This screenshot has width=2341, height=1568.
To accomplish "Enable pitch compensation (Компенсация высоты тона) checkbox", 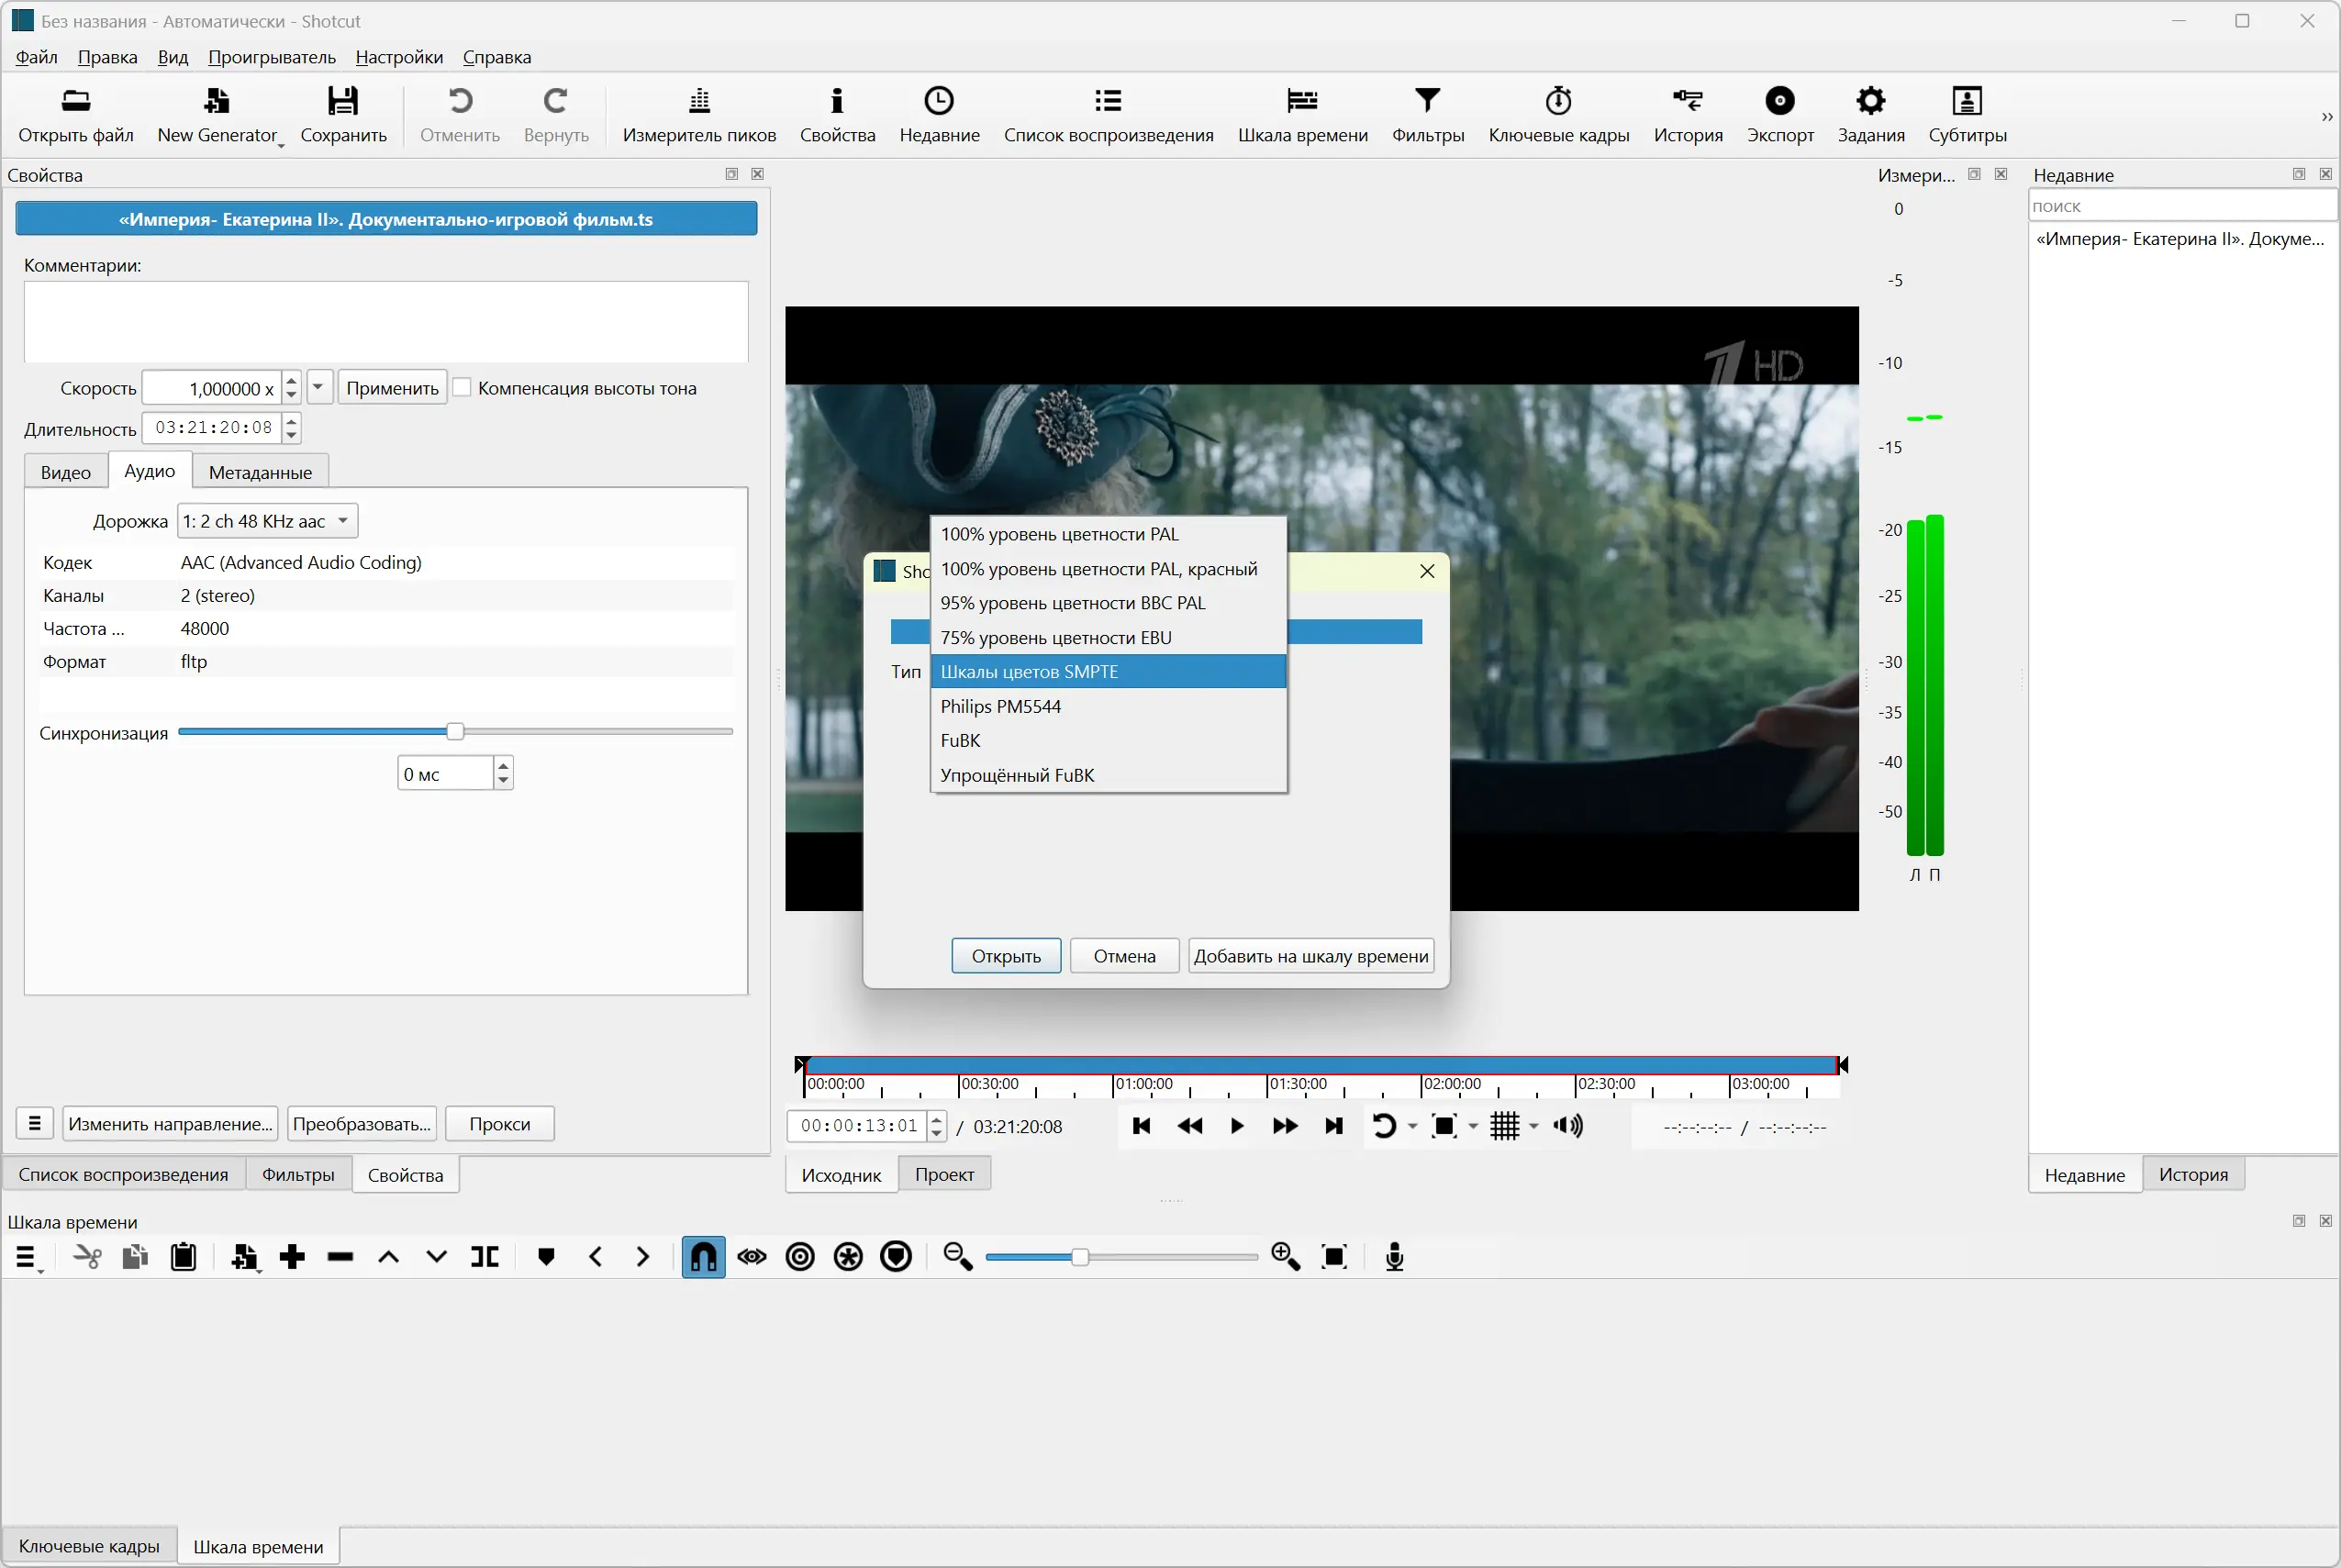I will pyautogui.click(x=462, y=388).
